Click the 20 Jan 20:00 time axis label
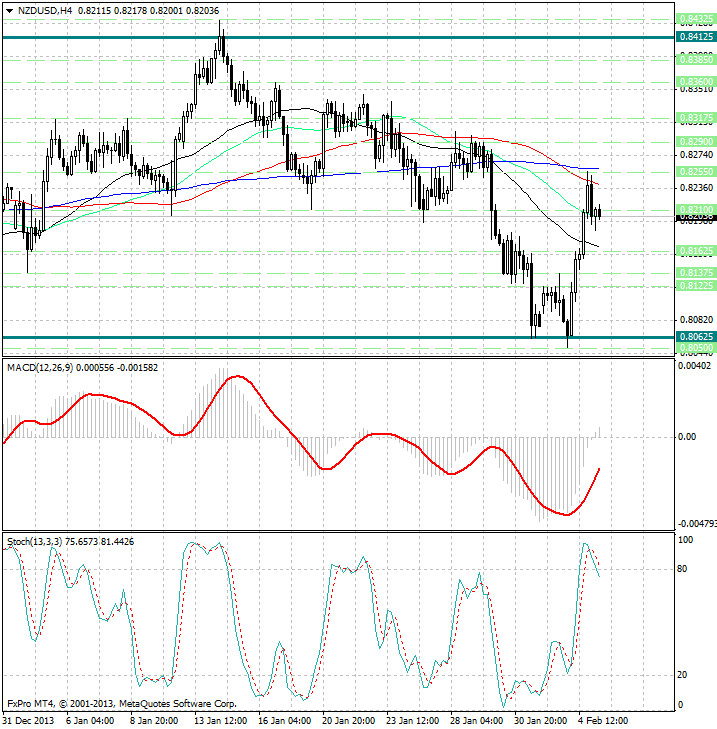 349,721
